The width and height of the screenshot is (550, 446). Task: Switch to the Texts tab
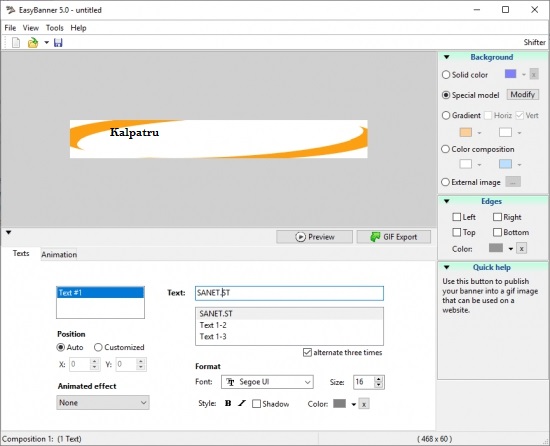click(x=21, y=253)
